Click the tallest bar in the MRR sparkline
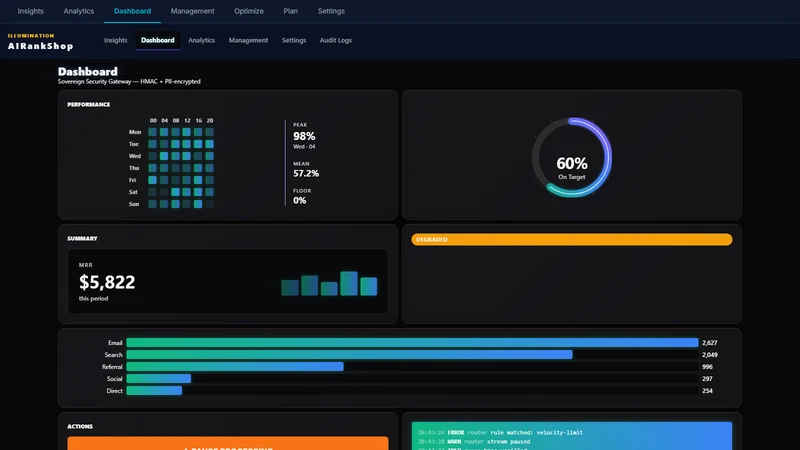800x450 pixels. point(349,283)
